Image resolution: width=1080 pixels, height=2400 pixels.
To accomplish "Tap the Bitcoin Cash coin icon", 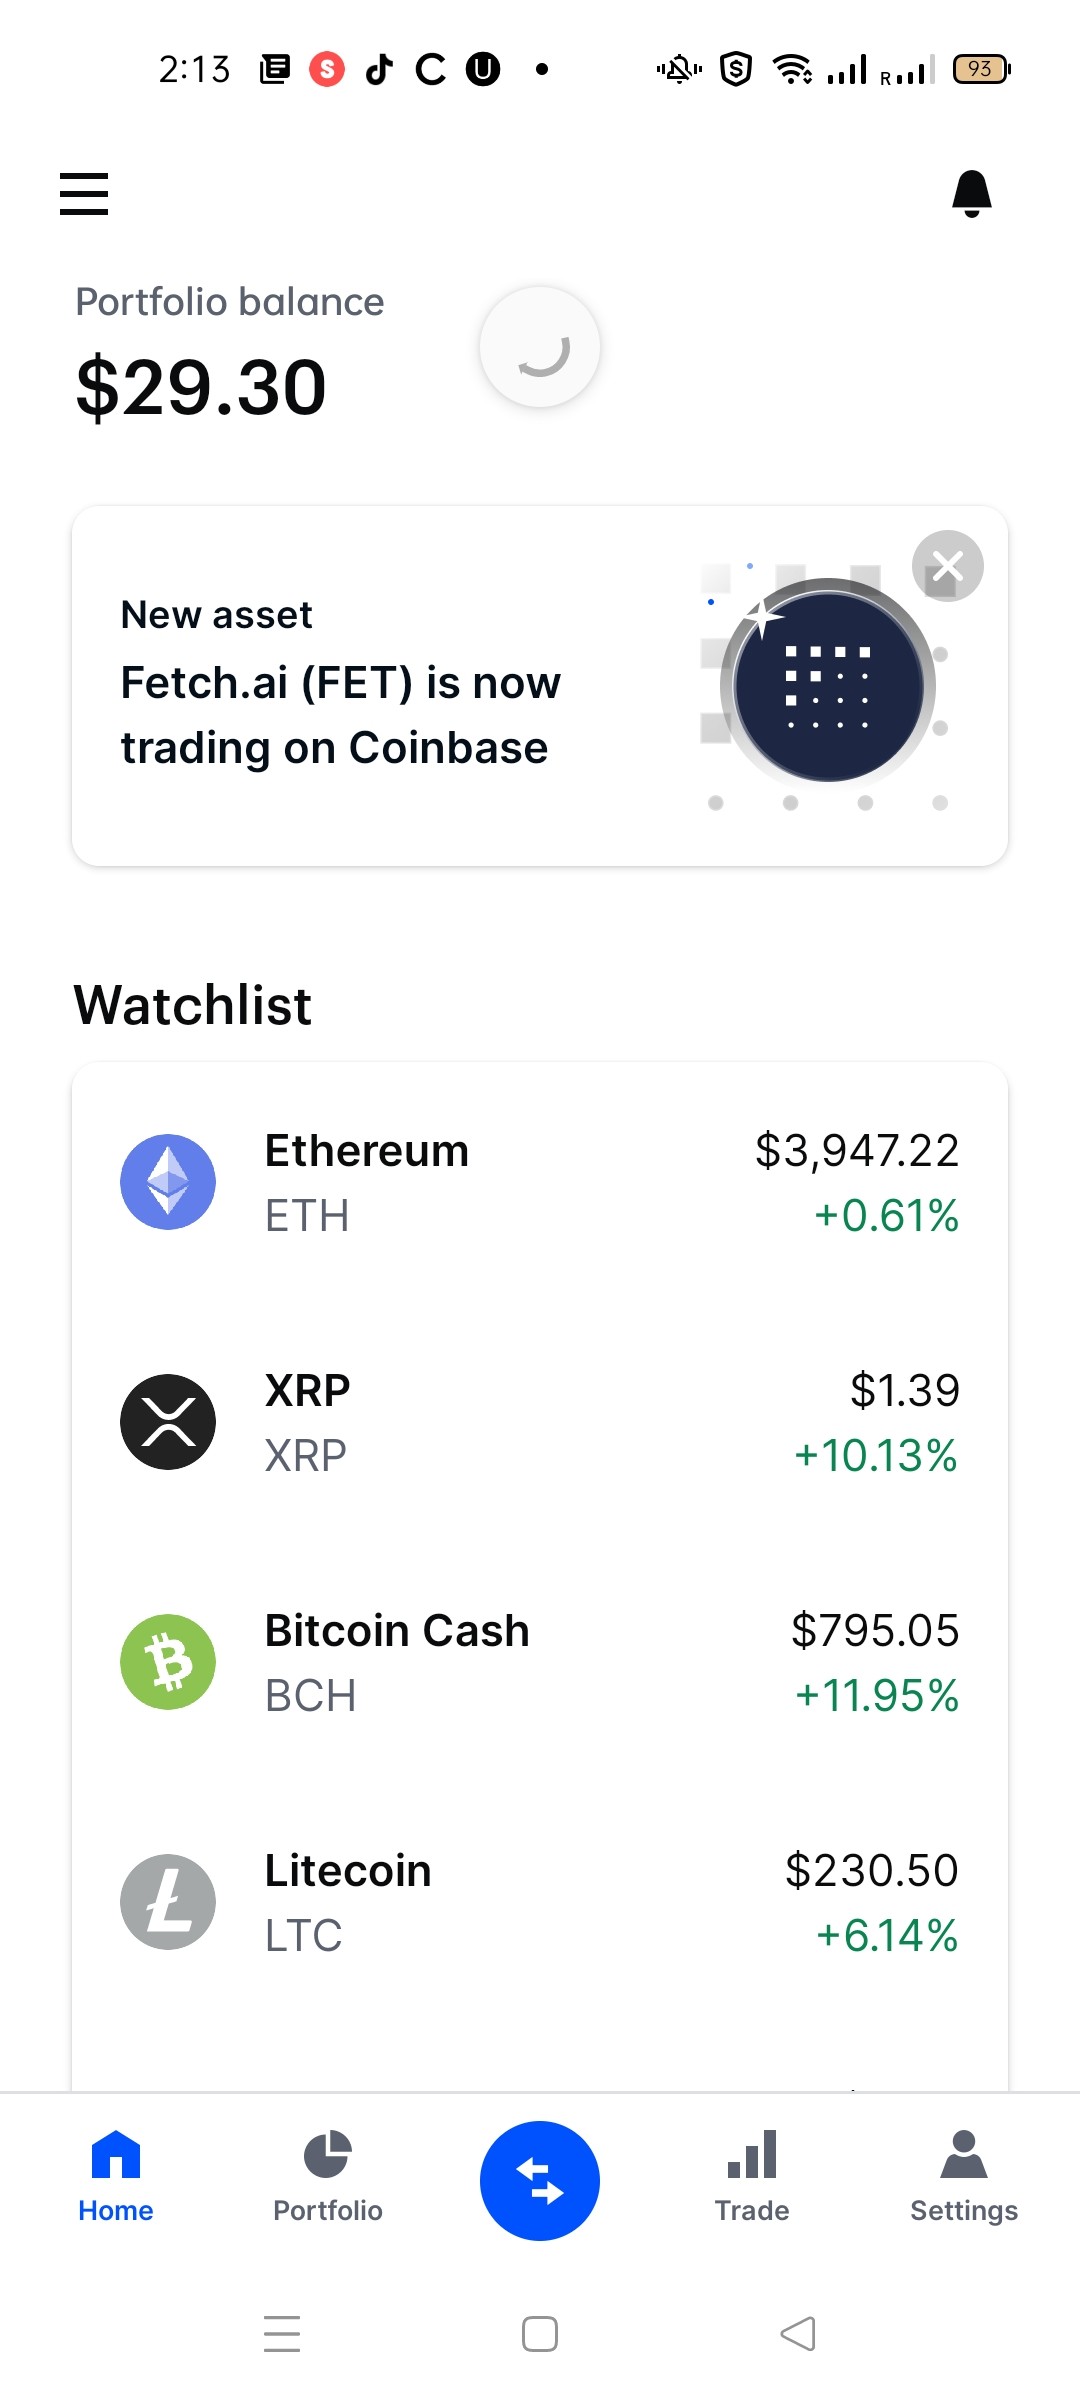I will [x=168, y=1662].
